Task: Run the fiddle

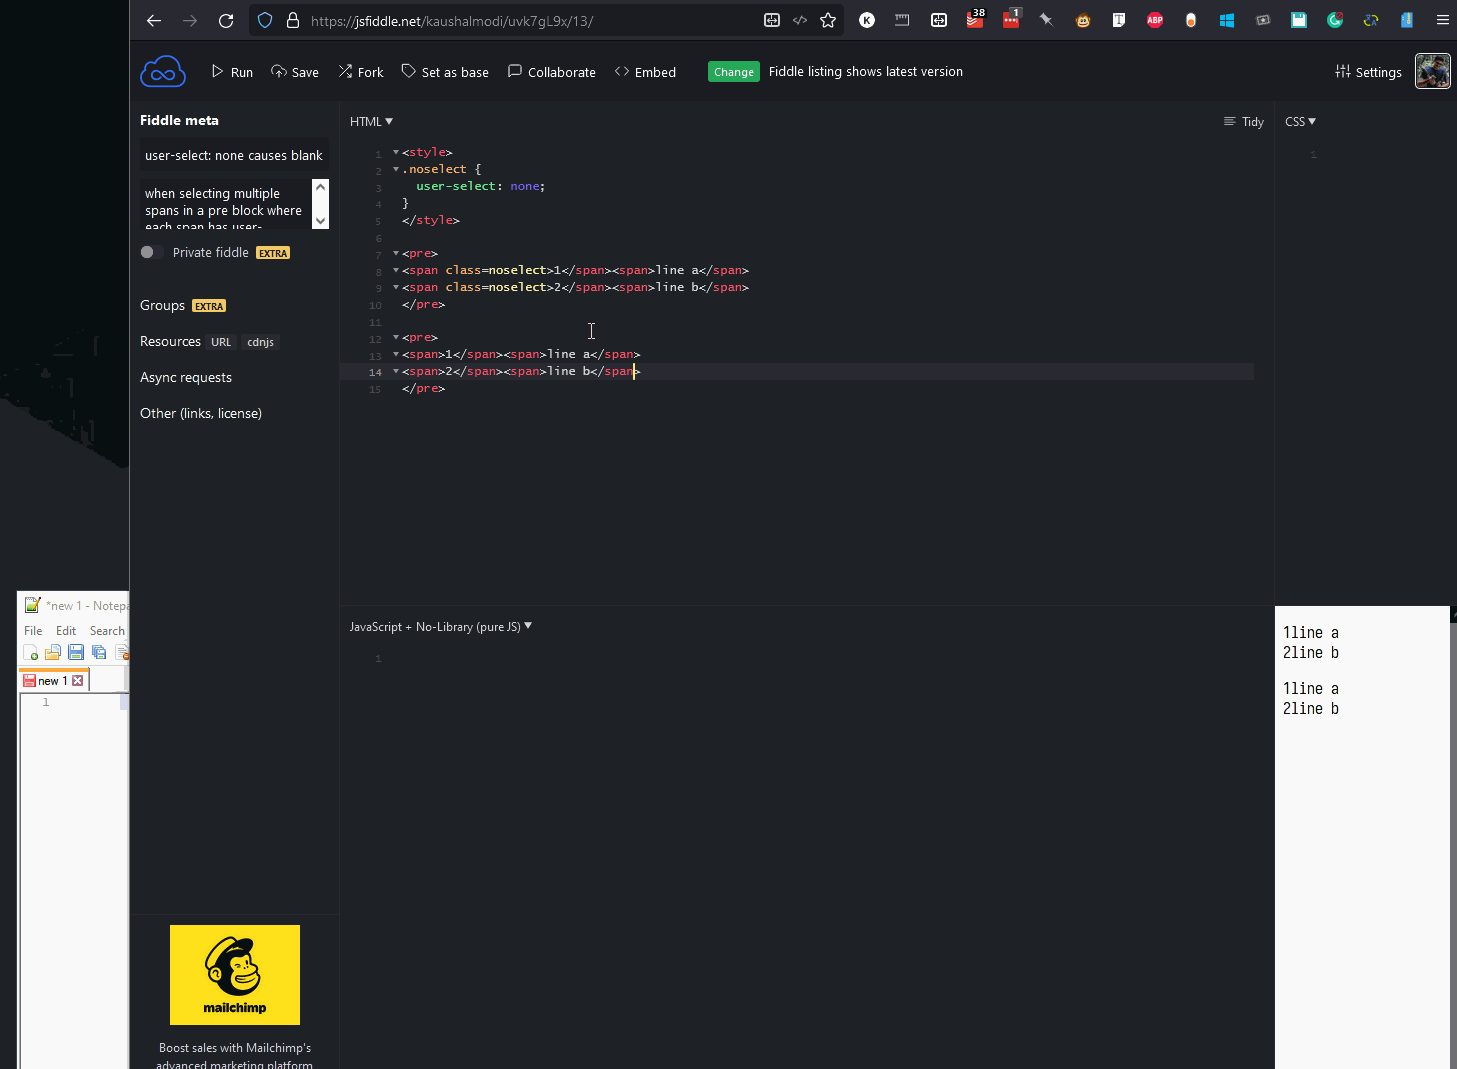Action: click(x=231, y=71)
